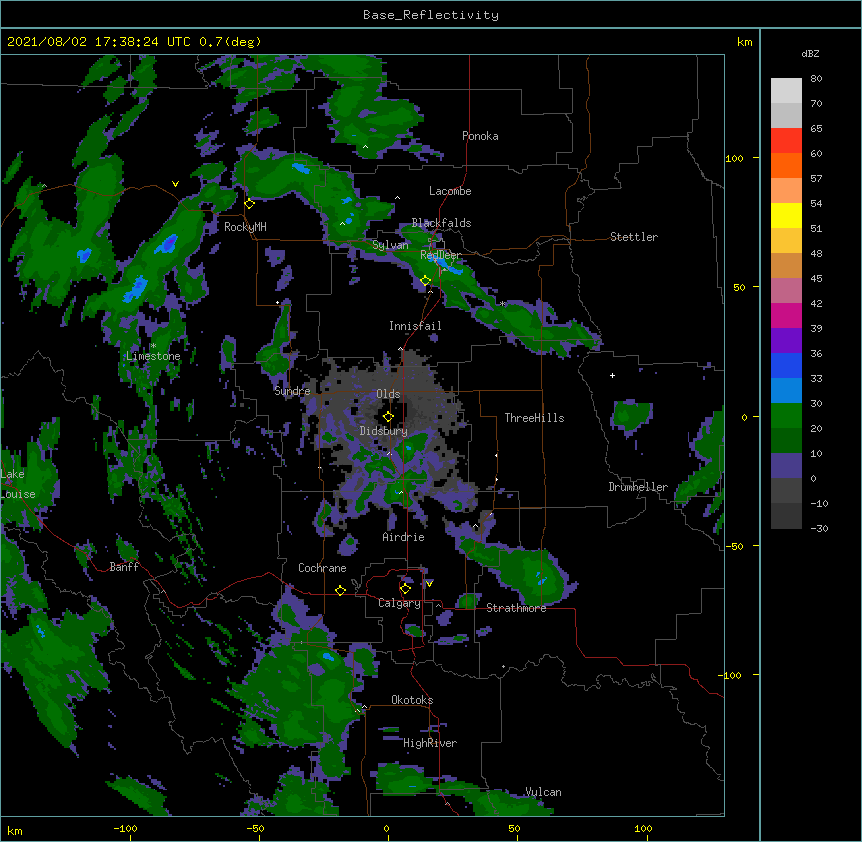Image resolution: width=862 pixels, height=842 pixels.
Task: Click the km label at bottom left
Action: 15,830
